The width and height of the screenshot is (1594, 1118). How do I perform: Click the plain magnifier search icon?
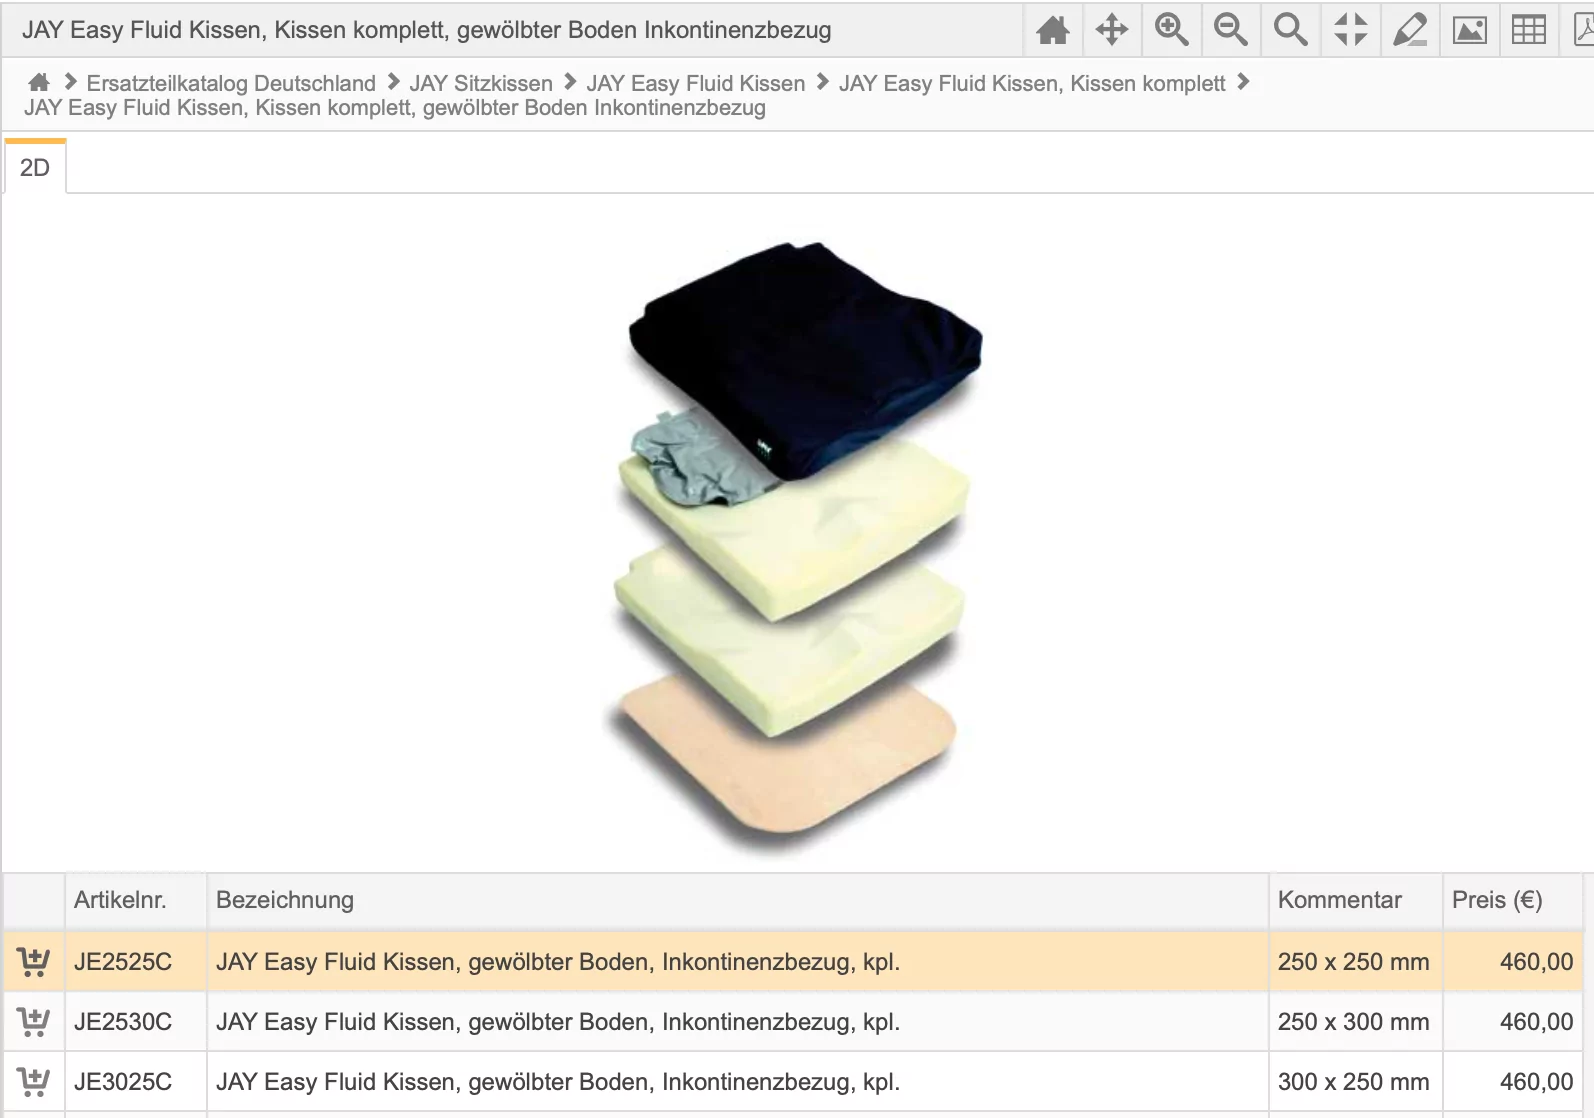pos(1290,30)
